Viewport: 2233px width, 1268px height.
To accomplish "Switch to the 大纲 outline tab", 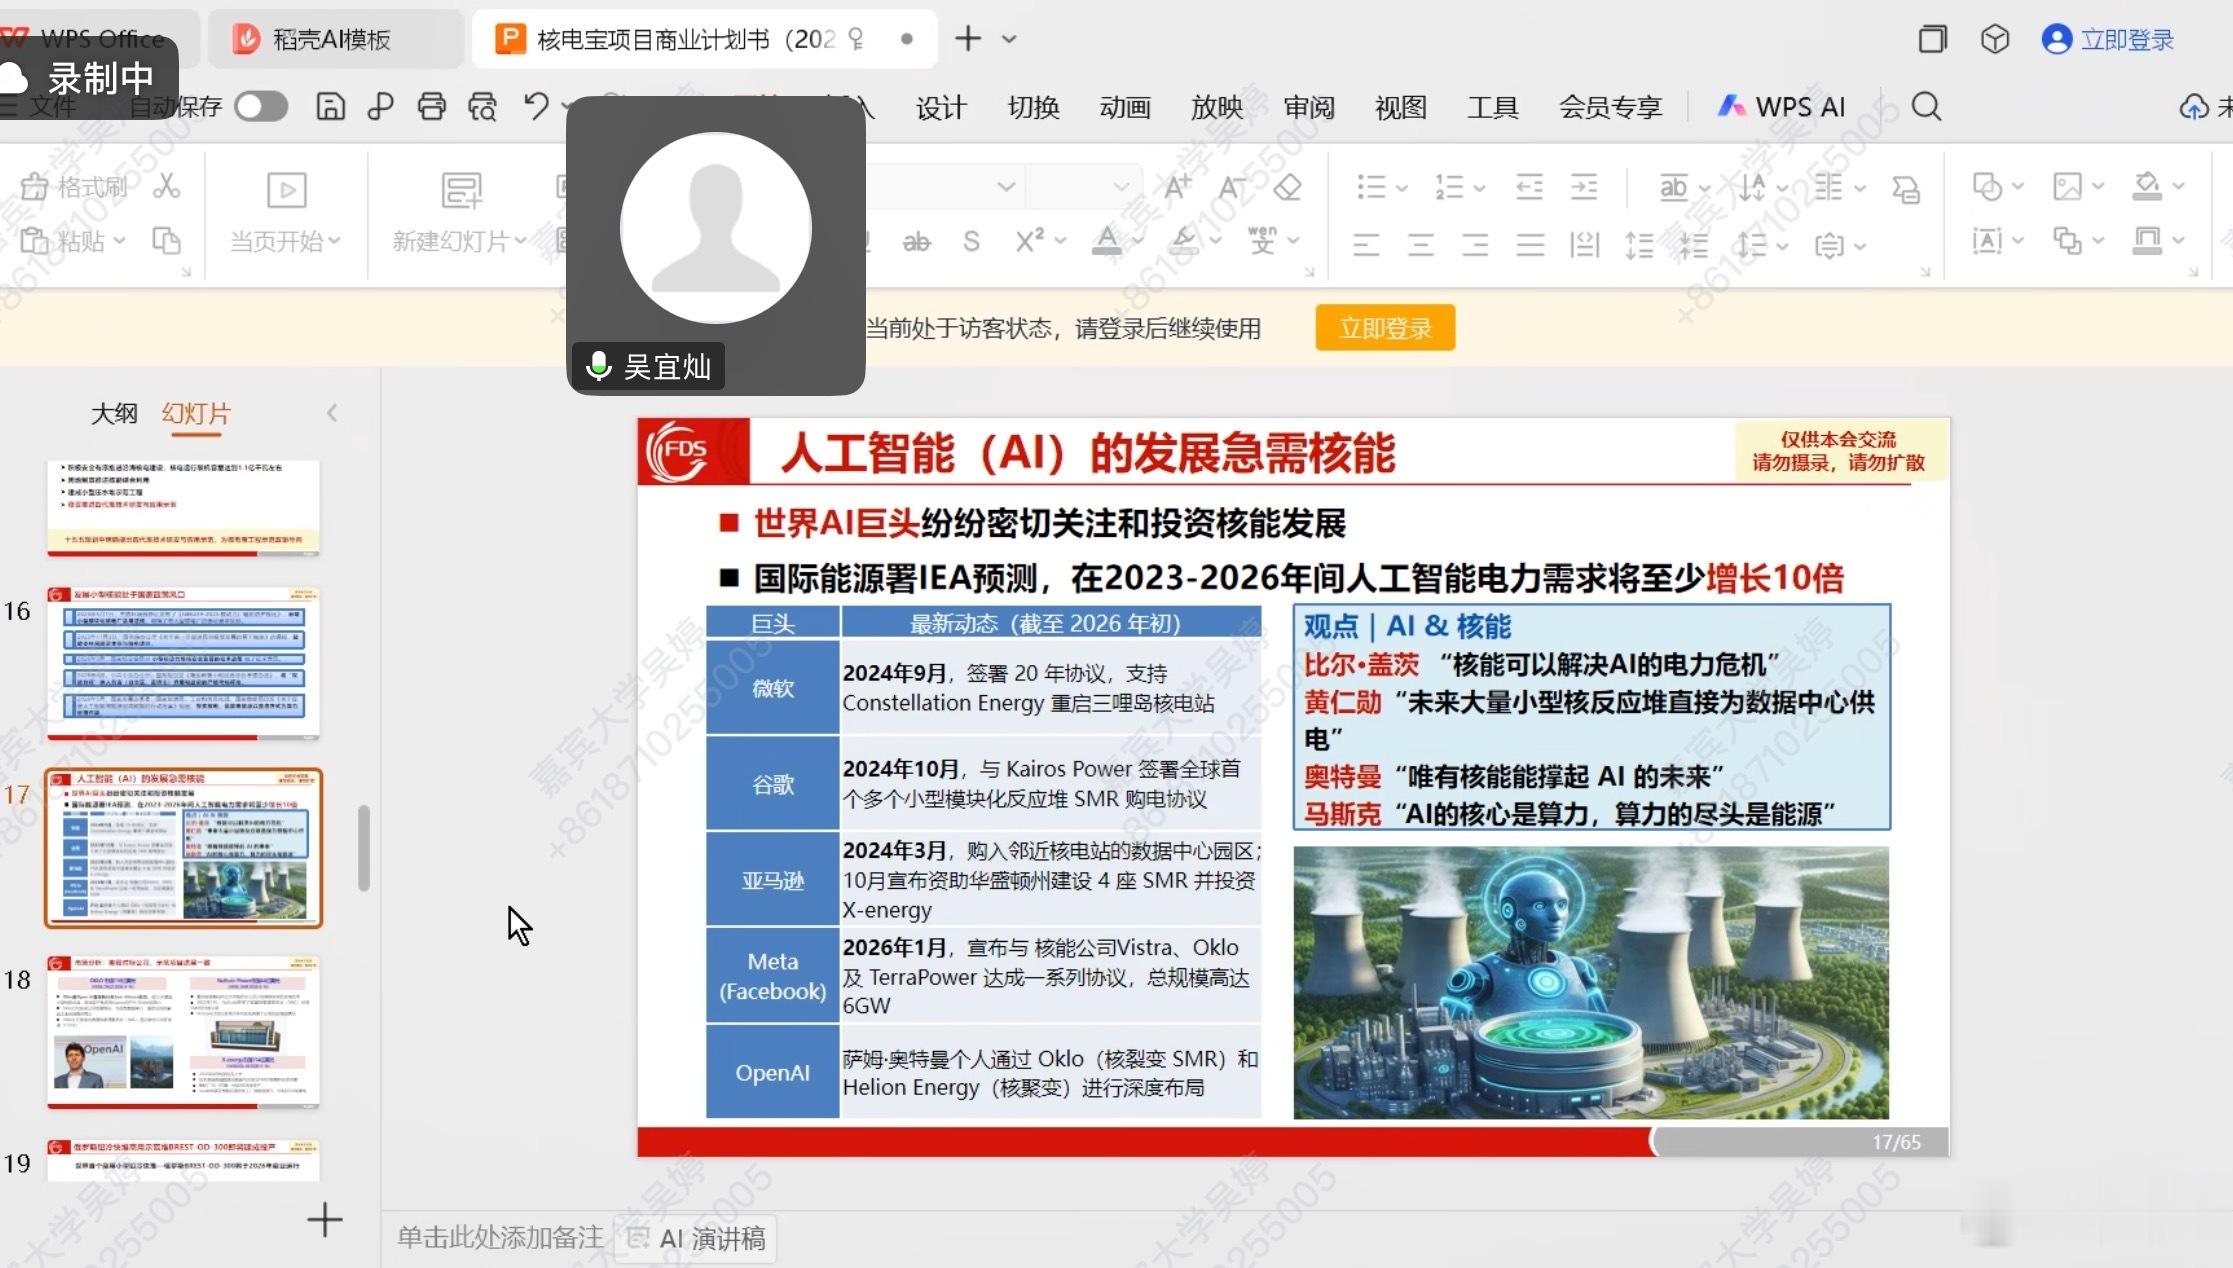I will point(114,413).
